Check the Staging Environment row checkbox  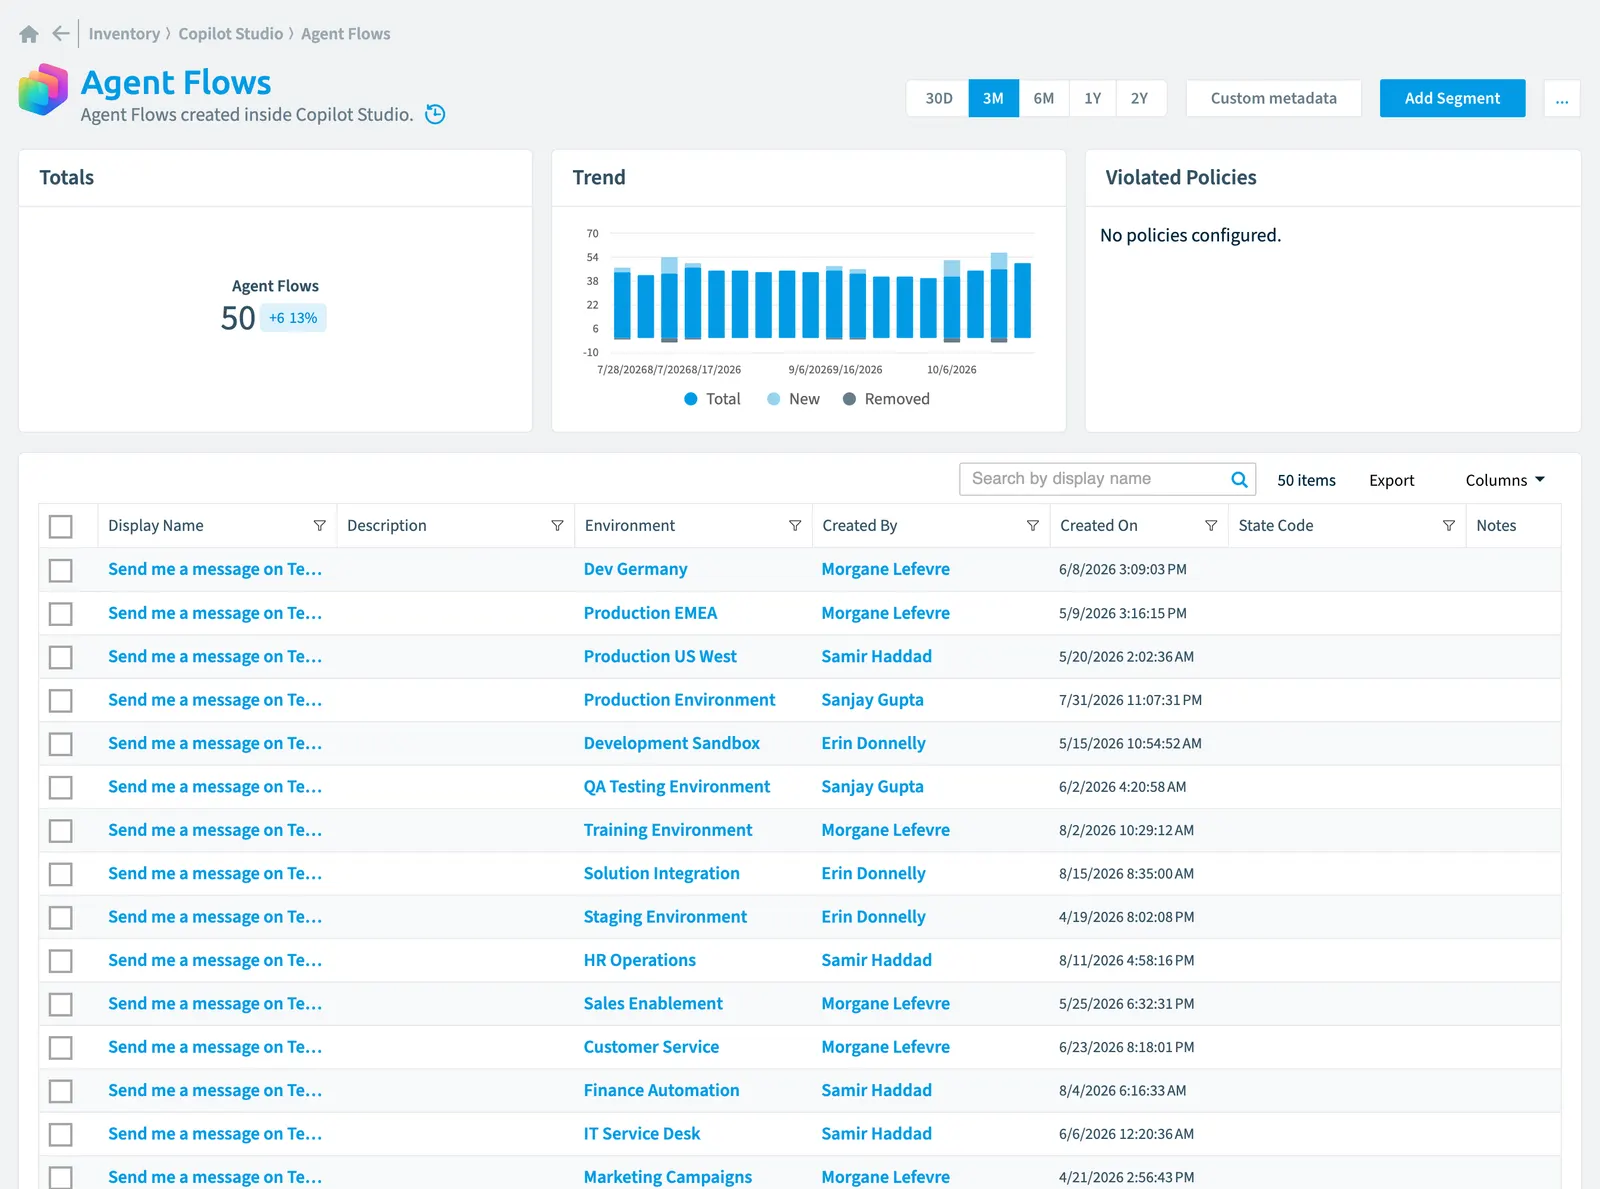61,917
